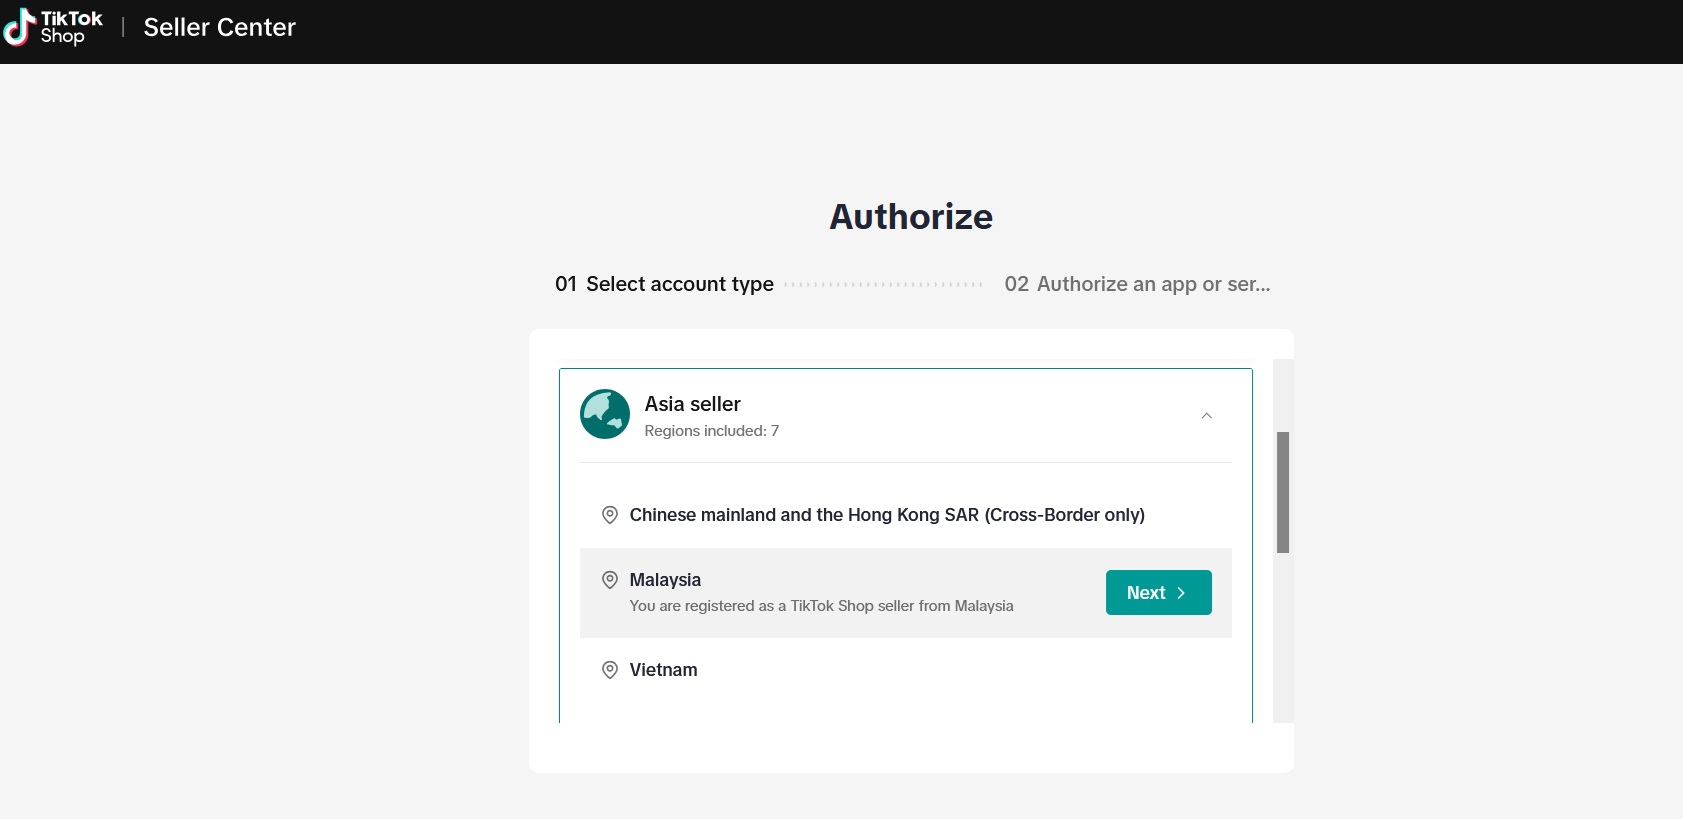The image size is (1683, 819).
Task: Choose Vietnam as the region
Action: (663, 670)
